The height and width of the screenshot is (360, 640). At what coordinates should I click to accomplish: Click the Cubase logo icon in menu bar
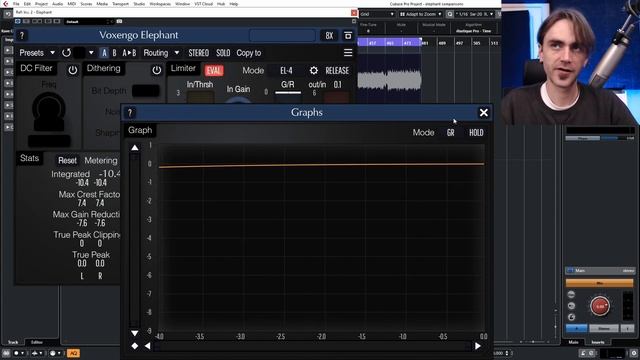click(5, 4)
